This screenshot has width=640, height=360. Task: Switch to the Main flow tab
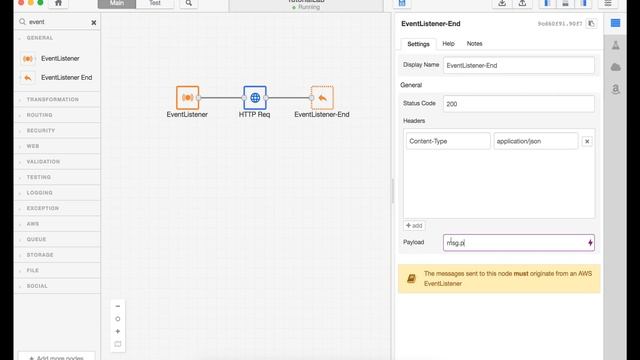117,3
